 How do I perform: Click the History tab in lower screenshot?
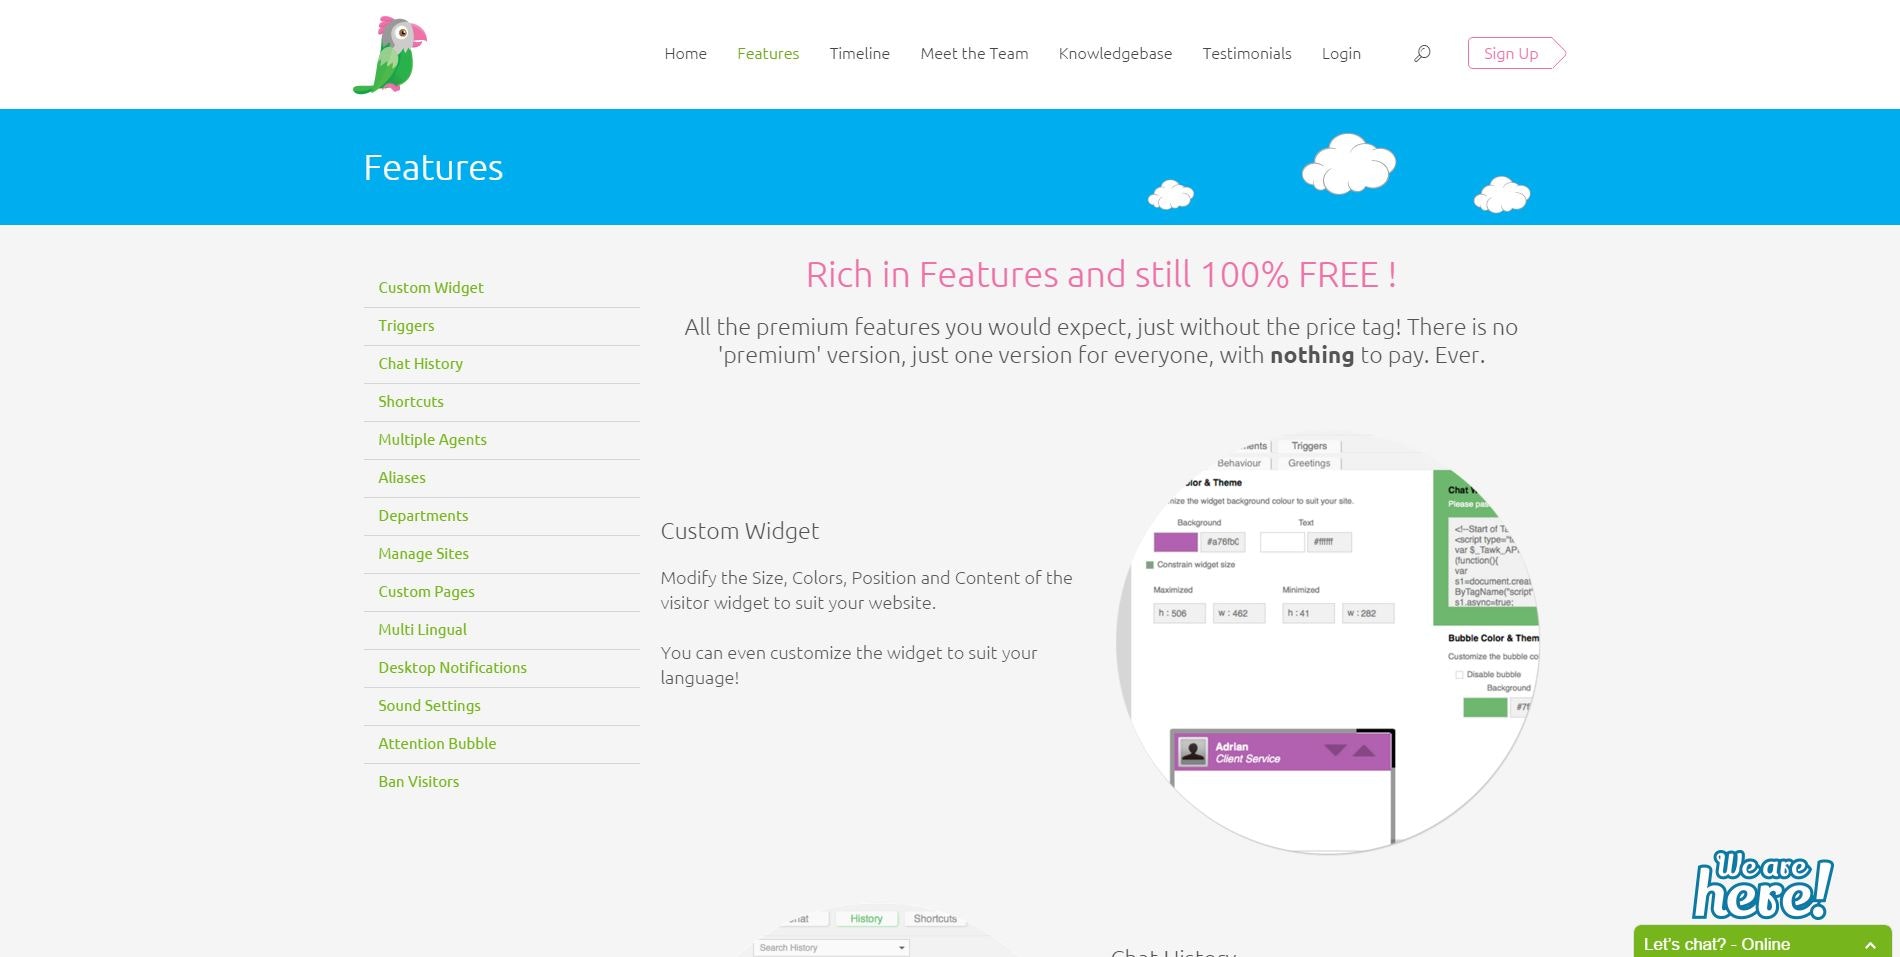pos(866,918)
